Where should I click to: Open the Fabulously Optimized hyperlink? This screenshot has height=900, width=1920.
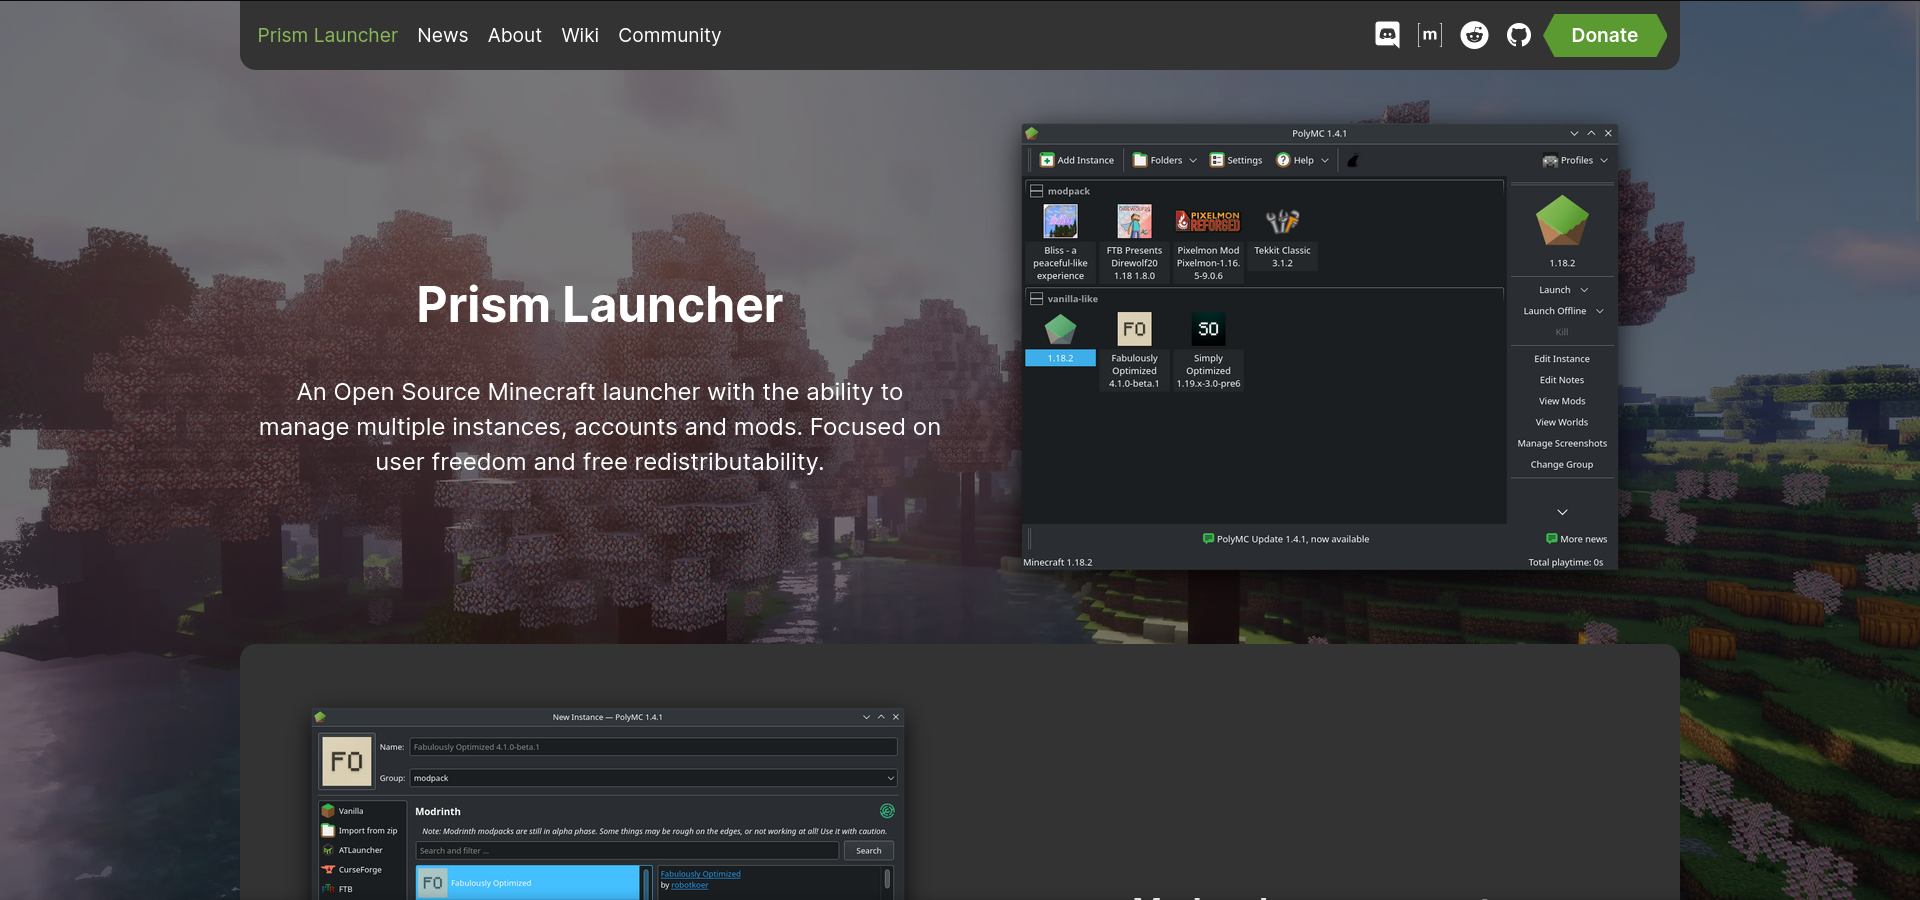[700, 874]
